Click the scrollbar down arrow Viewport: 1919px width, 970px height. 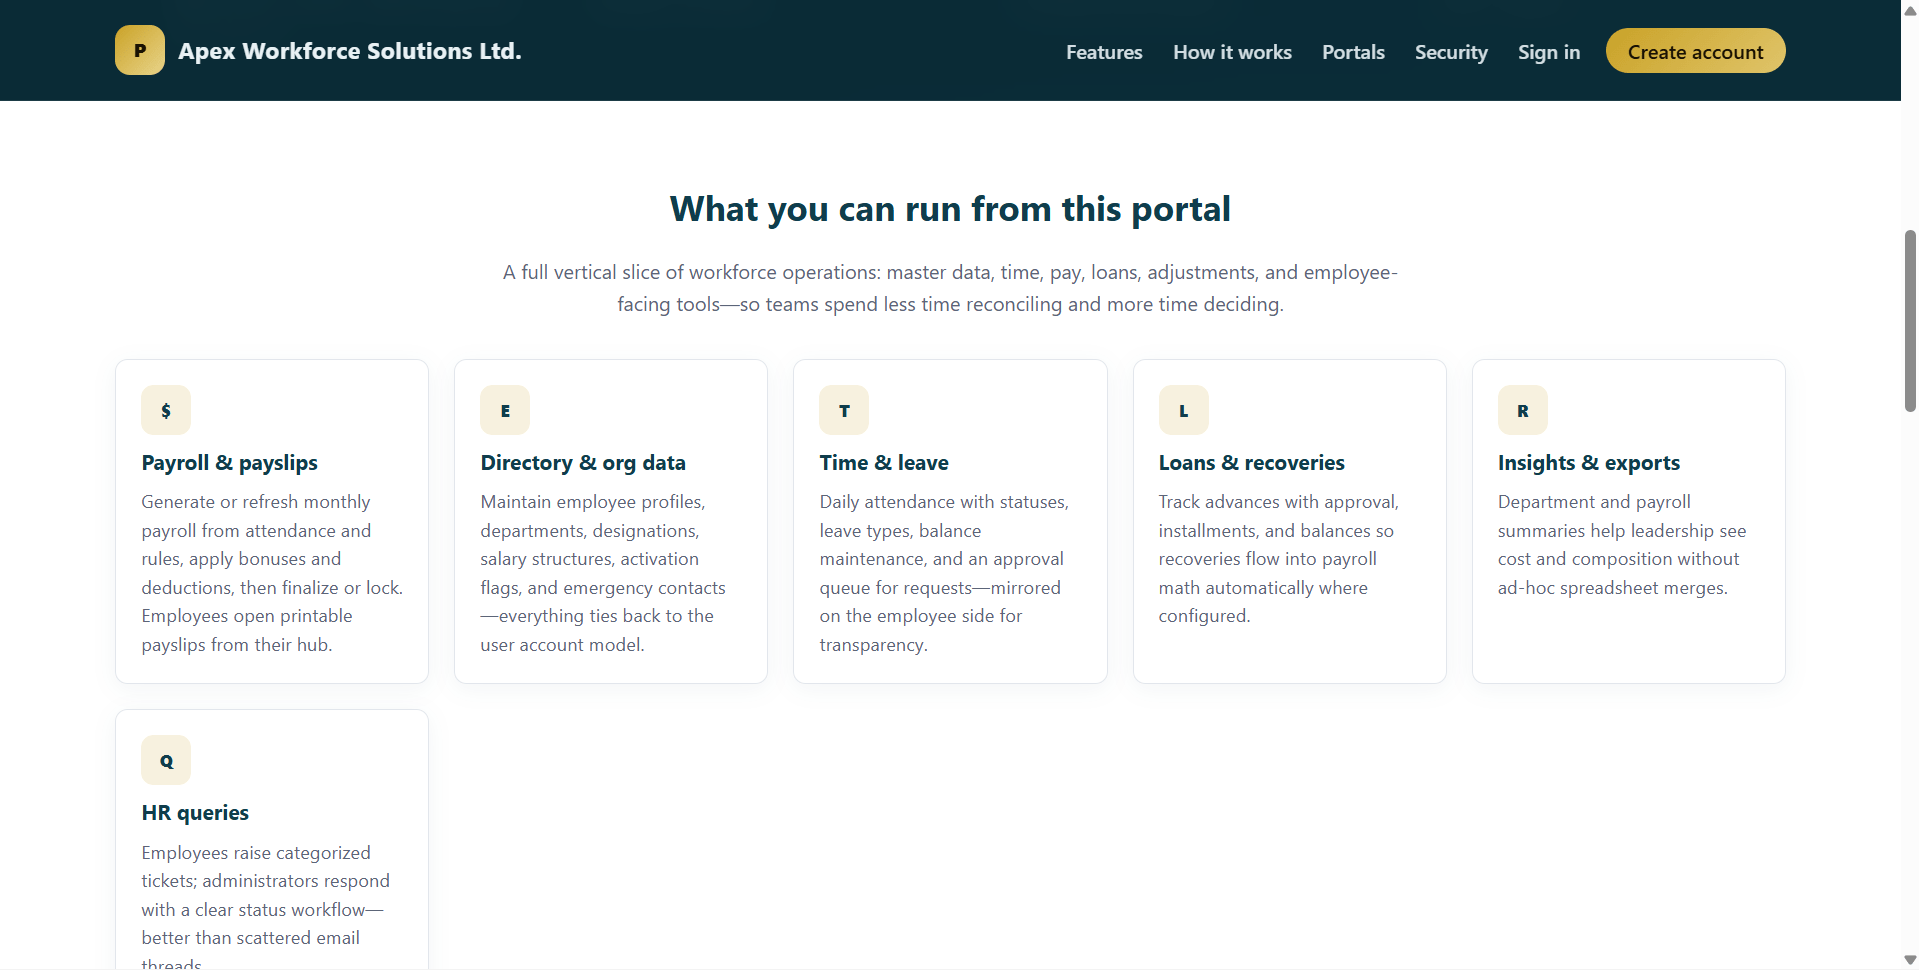click(x=1910, y=960)
